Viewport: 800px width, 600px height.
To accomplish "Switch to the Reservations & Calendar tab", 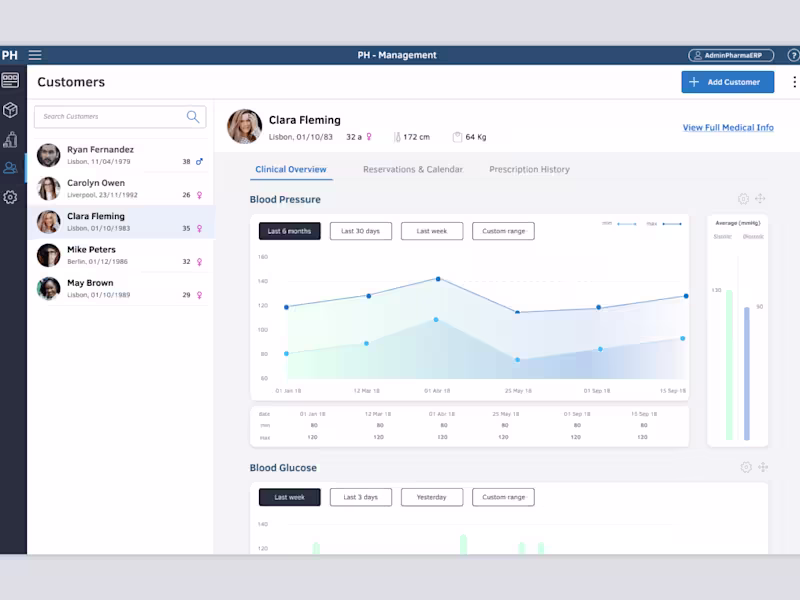I will pos(413,169).
